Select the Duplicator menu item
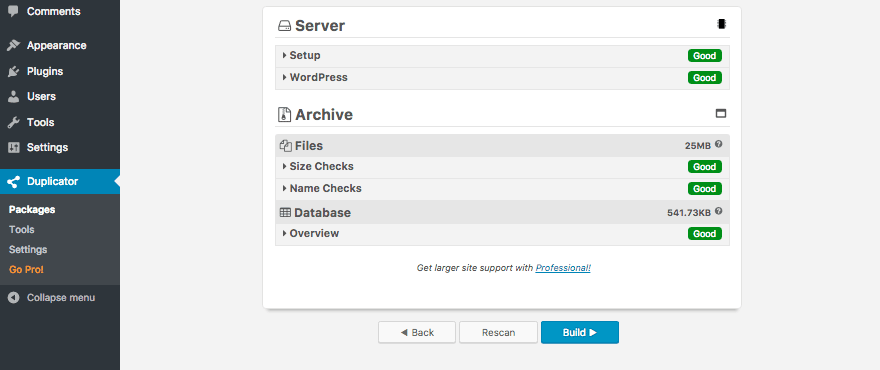The height and width of the screenshot is (370, 880). coord(59,182)
